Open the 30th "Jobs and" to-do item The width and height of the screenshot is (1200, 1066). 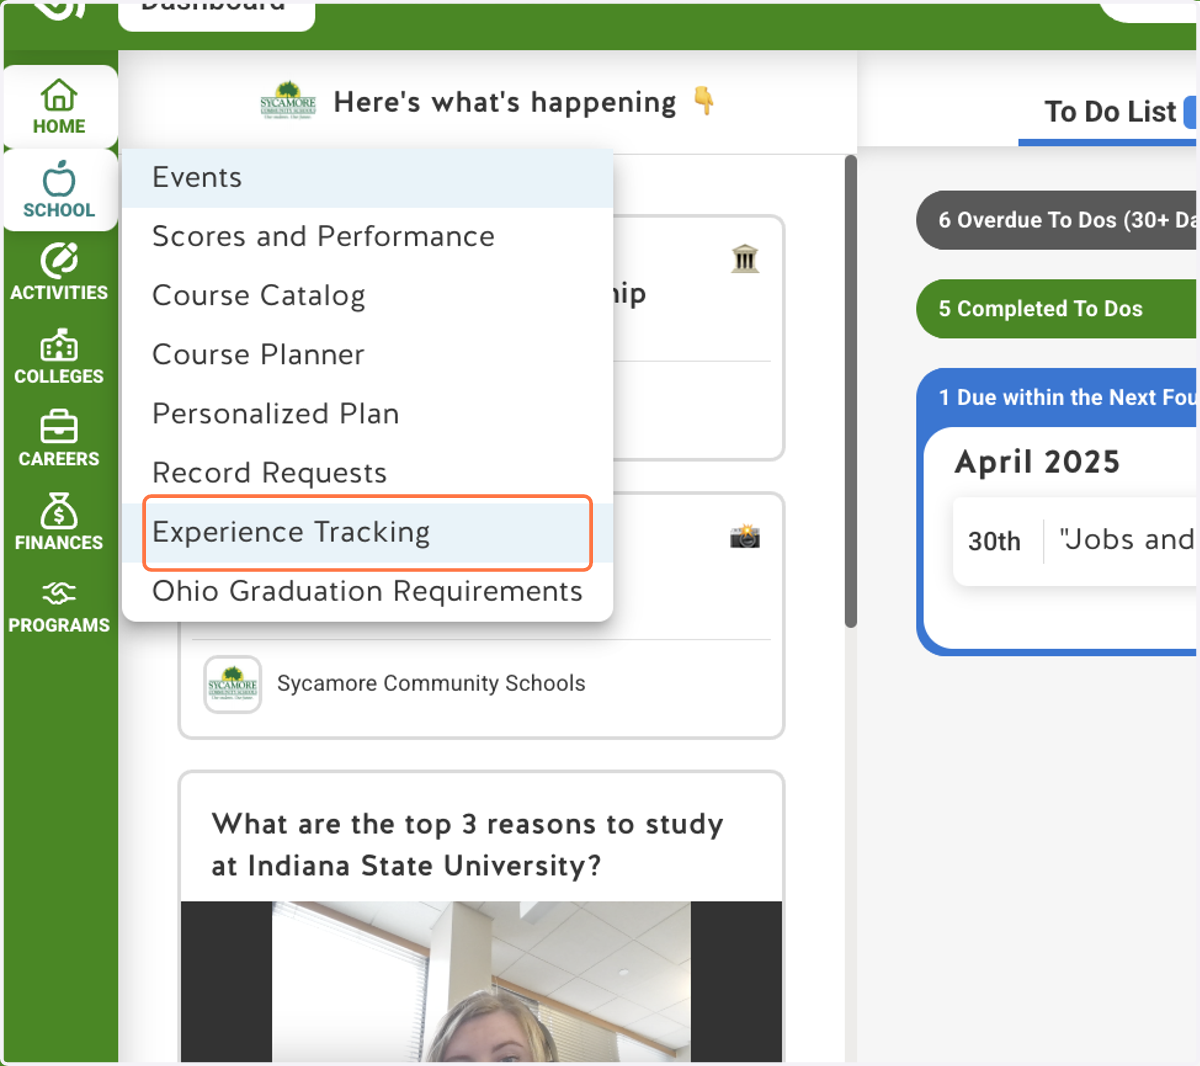(x=1076, y=541)
